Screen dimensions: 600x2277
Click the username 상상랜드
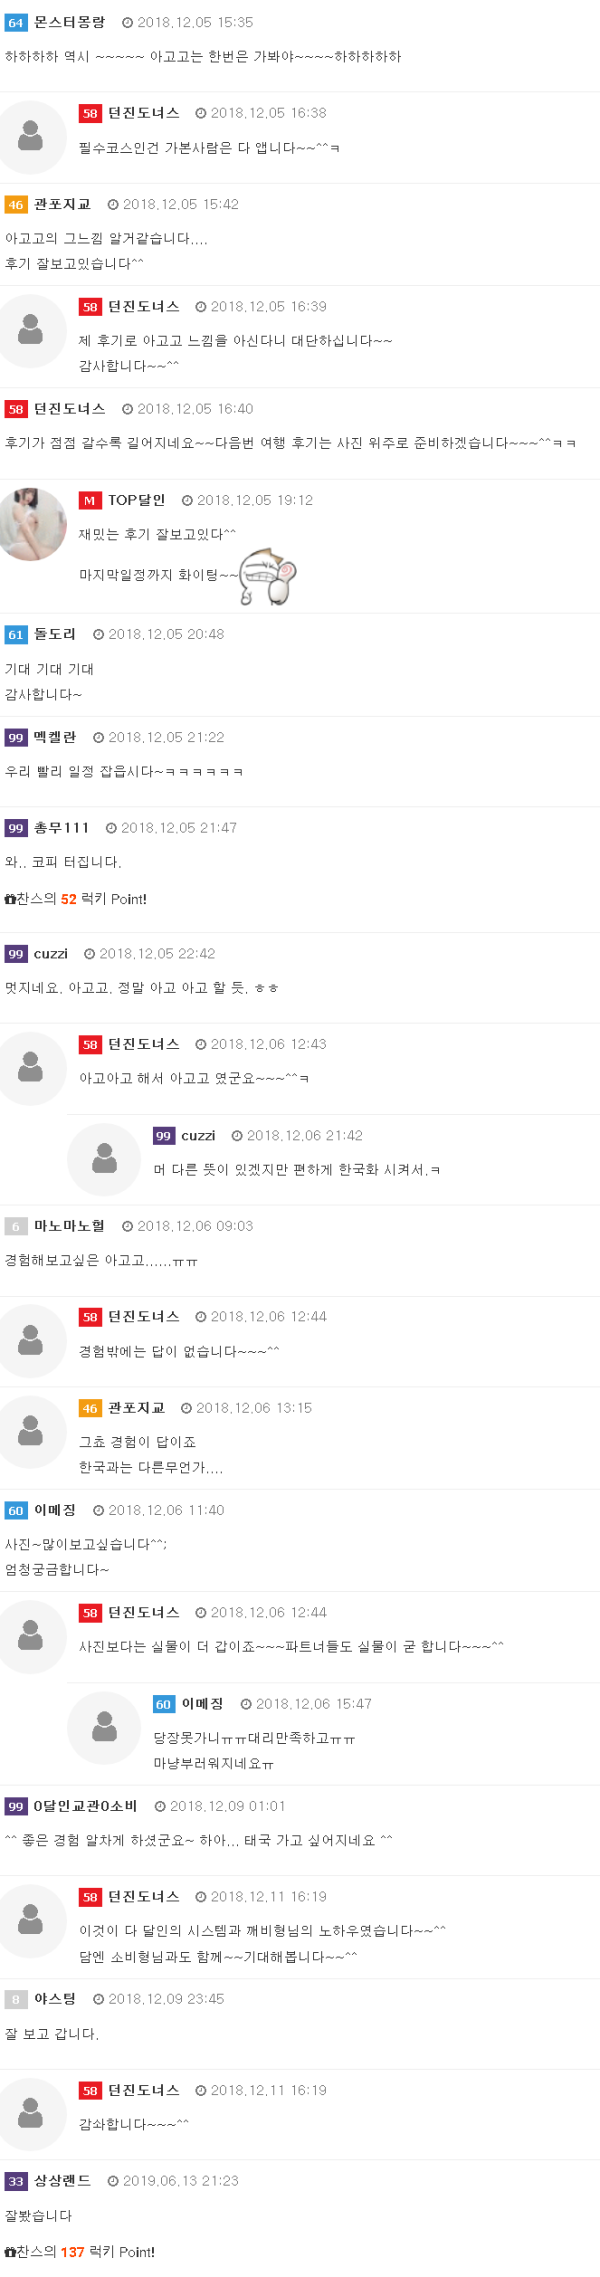click(x=62, y=2181)
